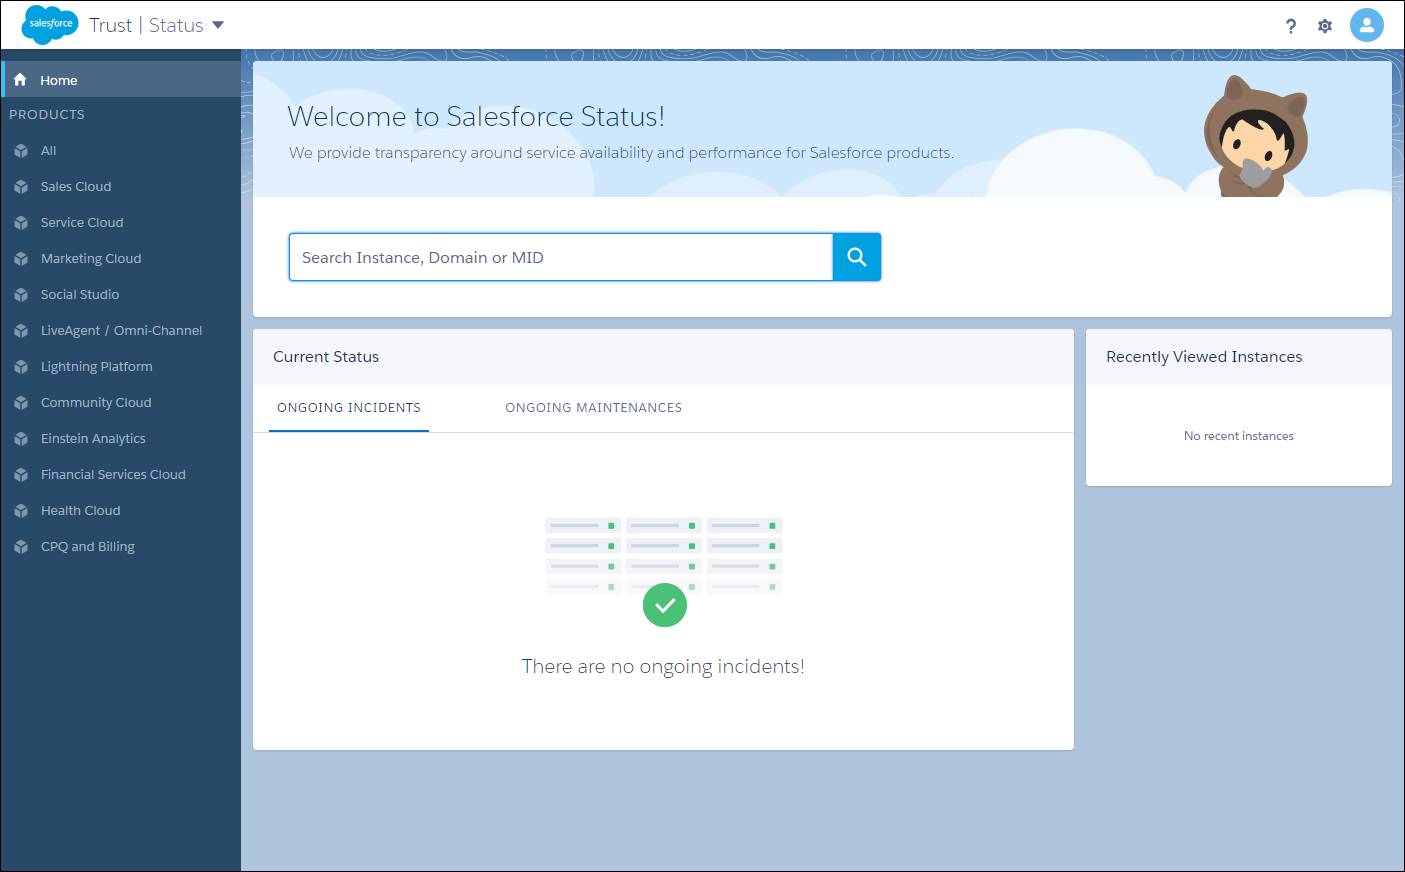Click the Trust | Status title text
The width and height of the screenshot is (1405, 872).
146,25
